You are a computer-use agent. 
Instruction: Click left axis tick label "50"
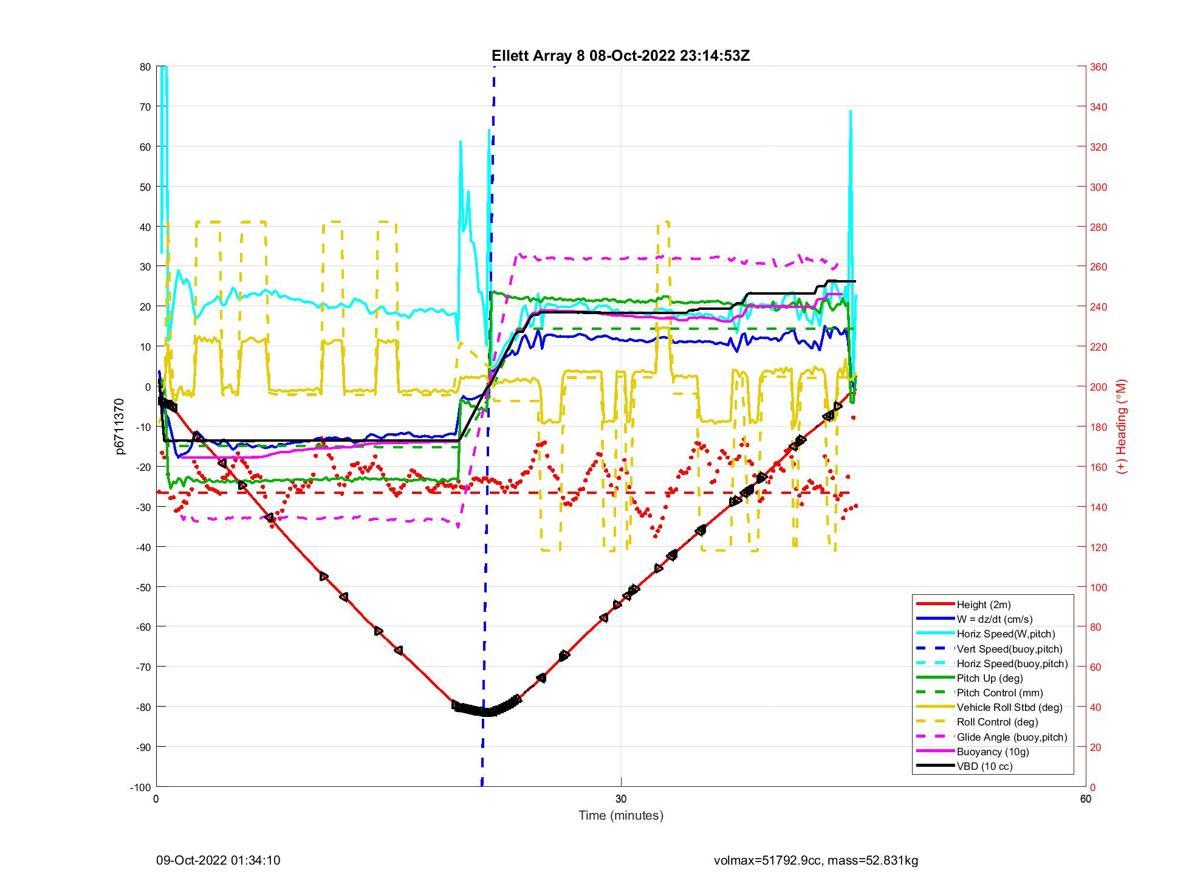pos(144,187)
